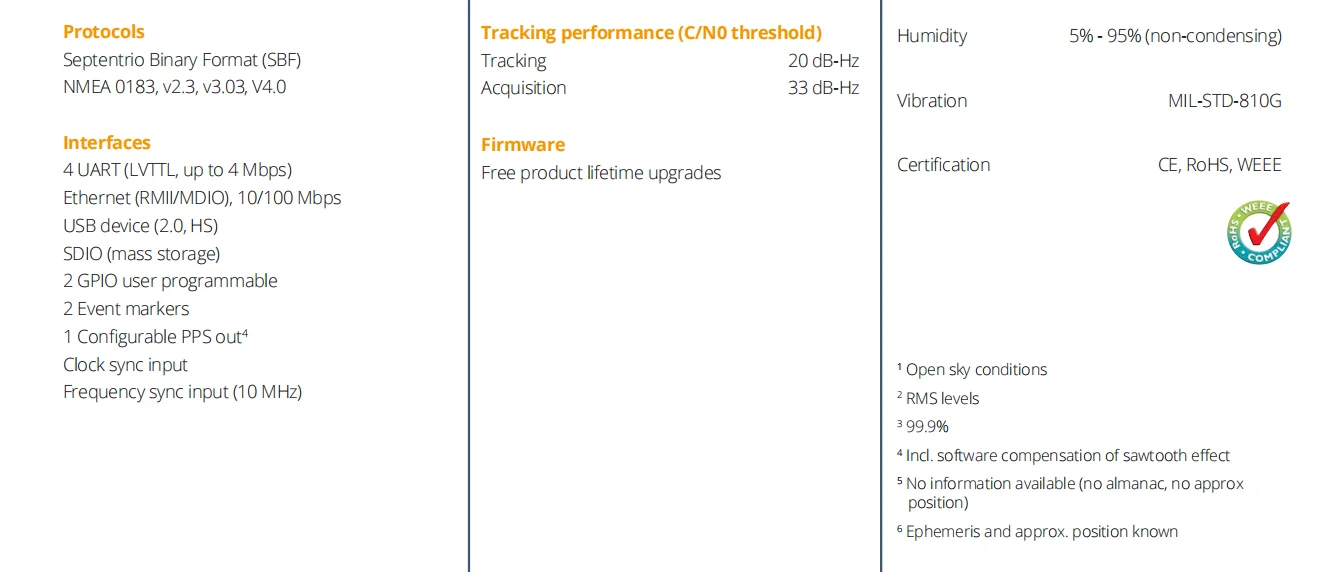Click the Firmware section heading
This screenshot has width=1317, height=572.
pyautogui.click(x=523, y=145)
